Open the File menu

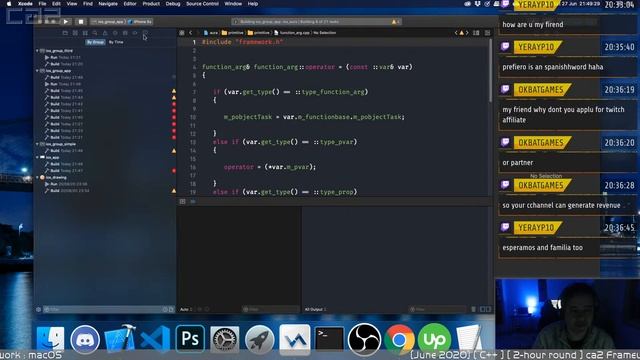coord(42,4)
